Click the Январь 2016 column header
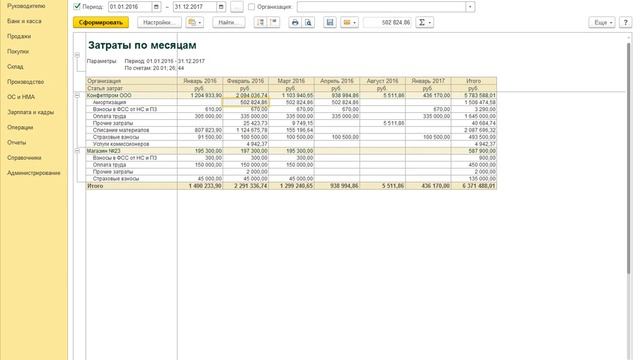 [x=200, y=81]
